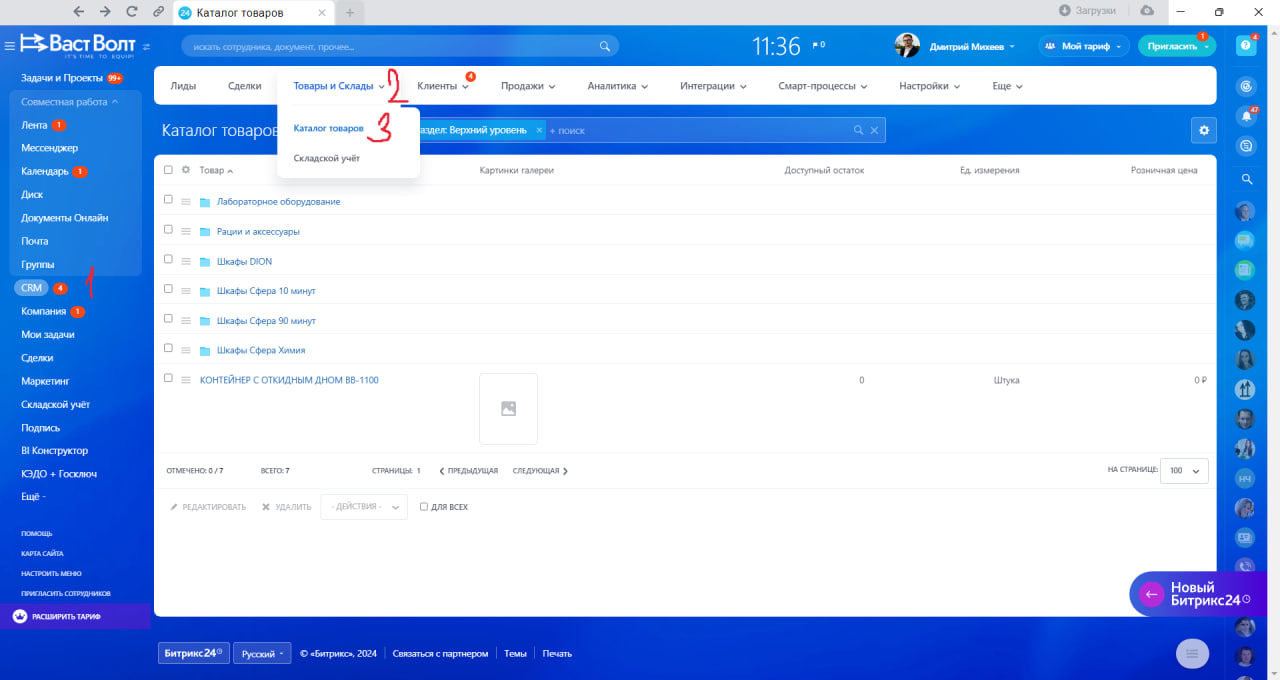Select Каталог товаров in the dropdown menu
Screen dimensions: 1280x680
329,128
